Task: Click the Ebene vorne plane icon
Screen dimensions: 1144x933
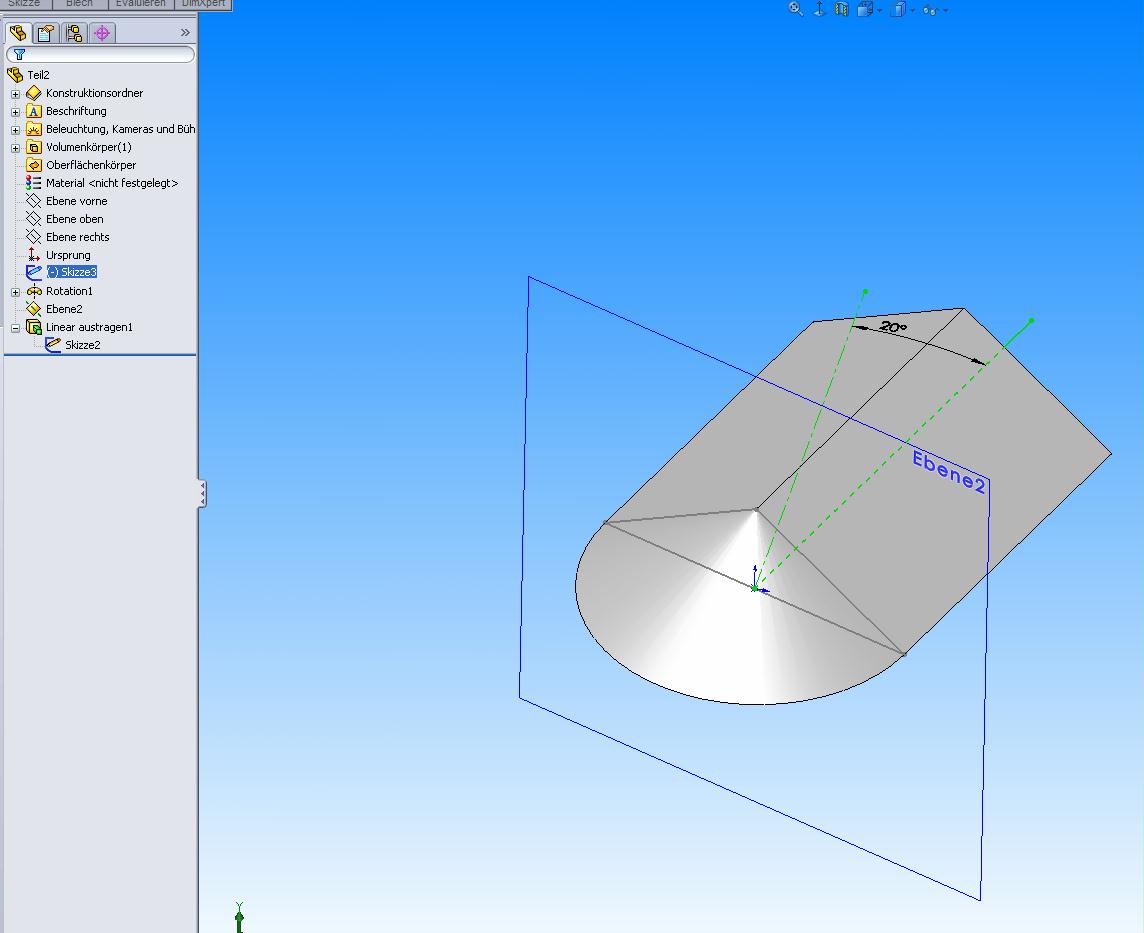Action: (x=34, y=201)
